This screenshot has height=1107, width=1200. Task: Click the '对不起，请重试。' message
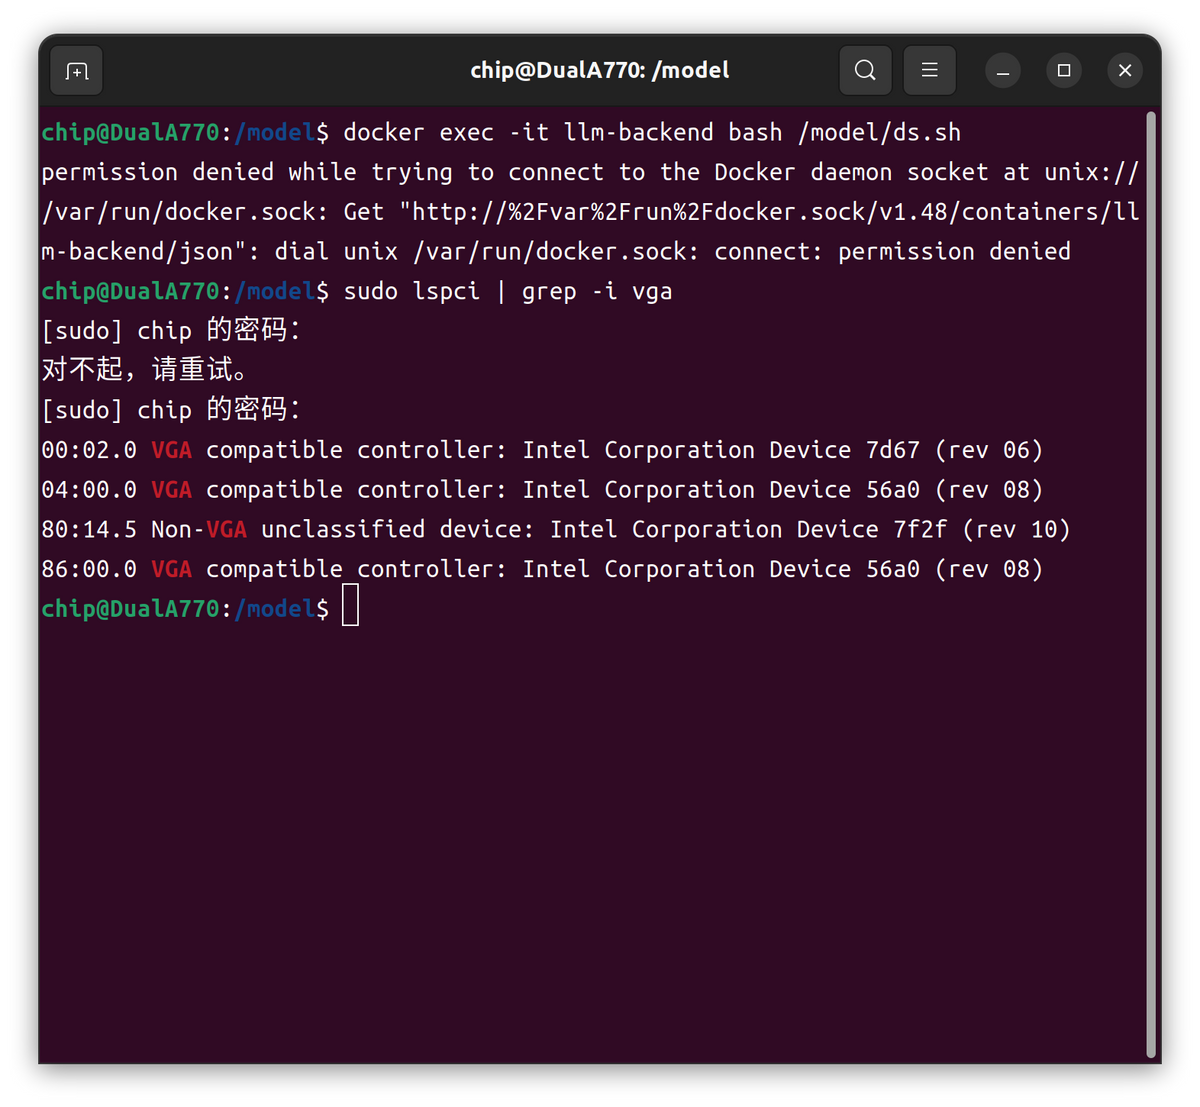[145, 371]
